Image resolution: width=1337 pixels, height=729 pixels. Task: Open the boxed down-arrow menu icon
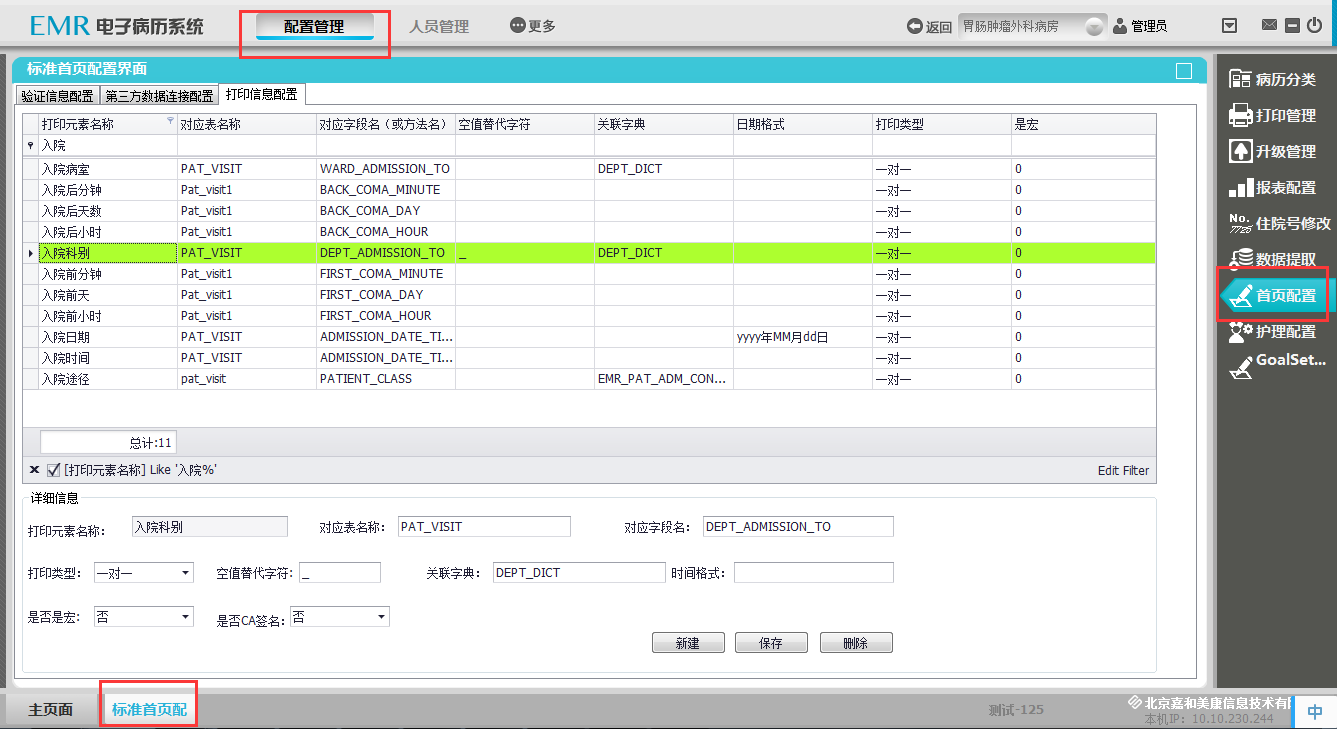pyautogui.click(x=1231, y=26)
